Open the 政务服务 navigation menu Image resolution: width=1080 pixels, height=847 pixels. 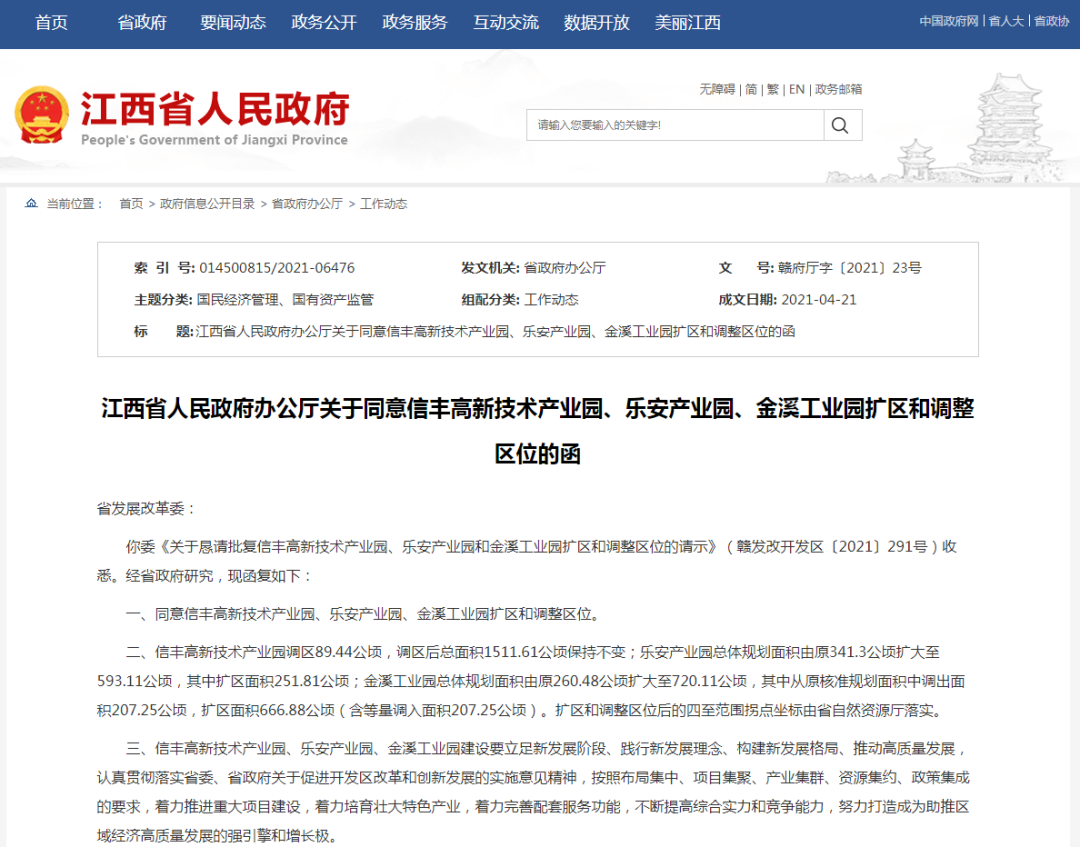point(415,23)
